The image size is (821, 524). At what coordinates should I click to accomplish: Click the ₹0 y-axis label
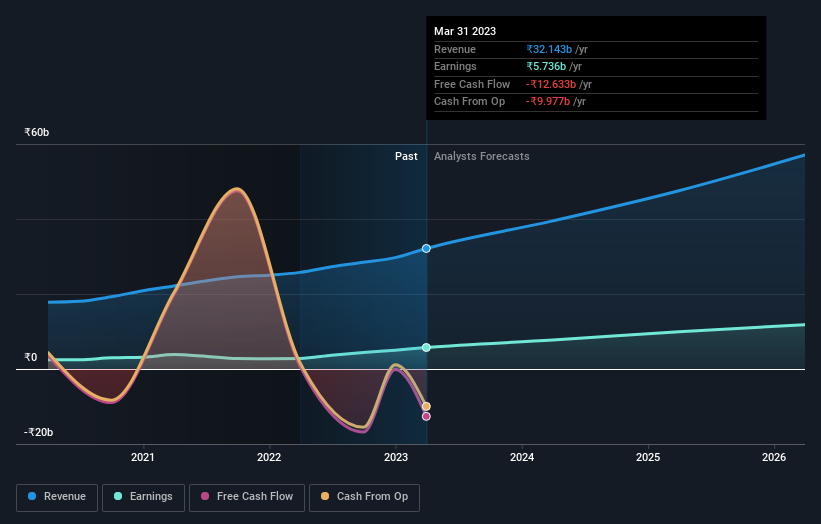pyautogui.click(x=31, y=358)
